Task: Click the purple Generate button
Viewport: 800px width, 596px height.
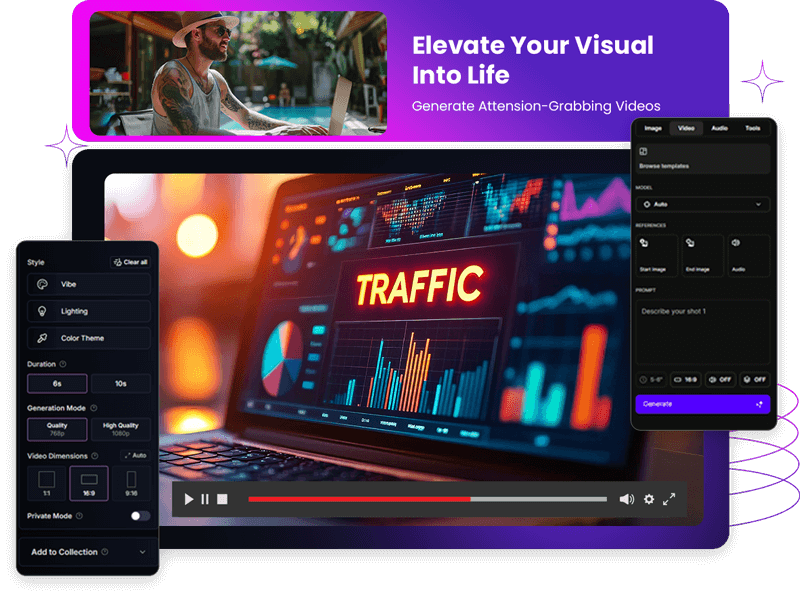Action: [703, 404]
